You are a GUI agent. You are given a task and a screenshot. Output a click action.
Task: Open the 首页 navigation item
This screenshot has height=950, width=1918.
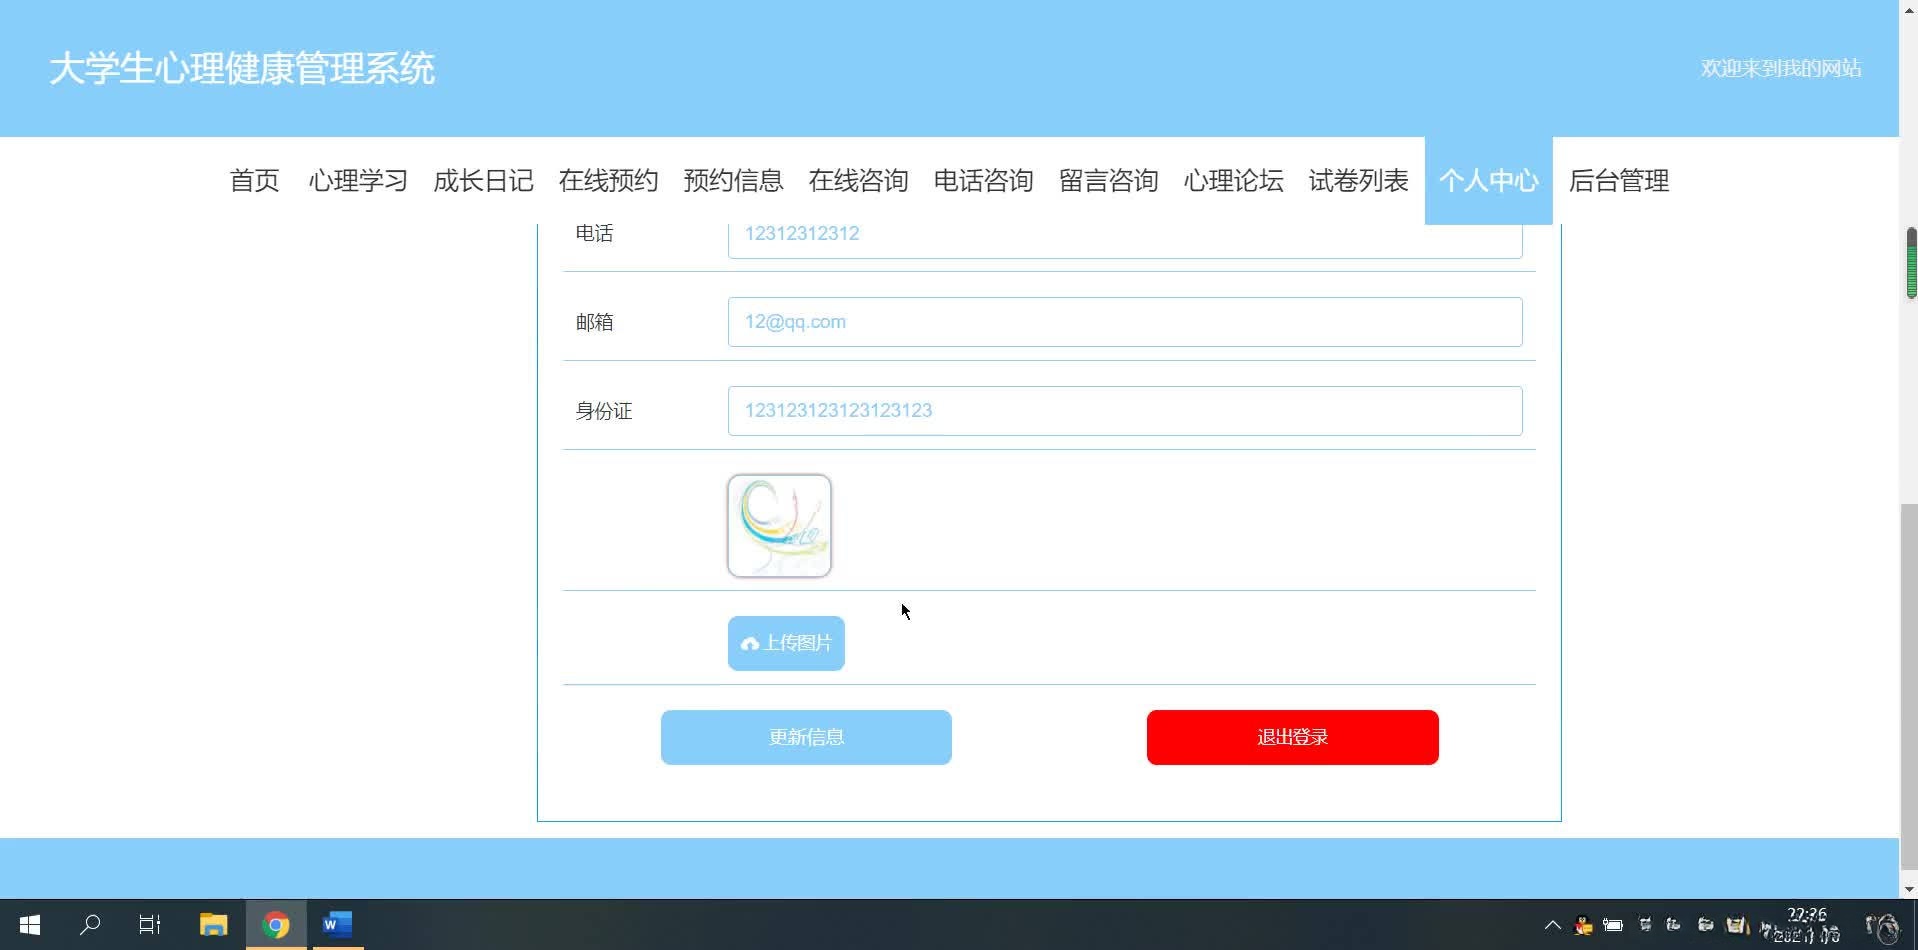[254, 181]
